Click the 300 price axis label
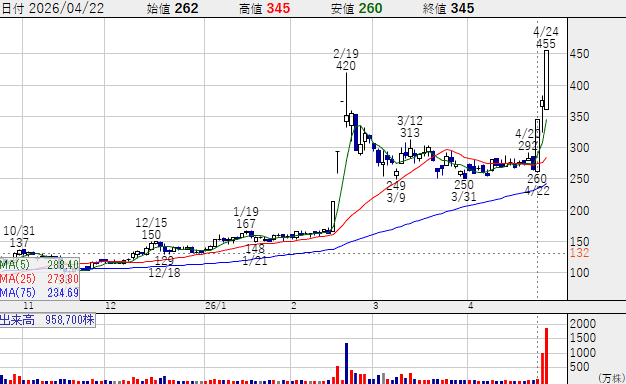The image size is (626, 384). coord(579,148)
